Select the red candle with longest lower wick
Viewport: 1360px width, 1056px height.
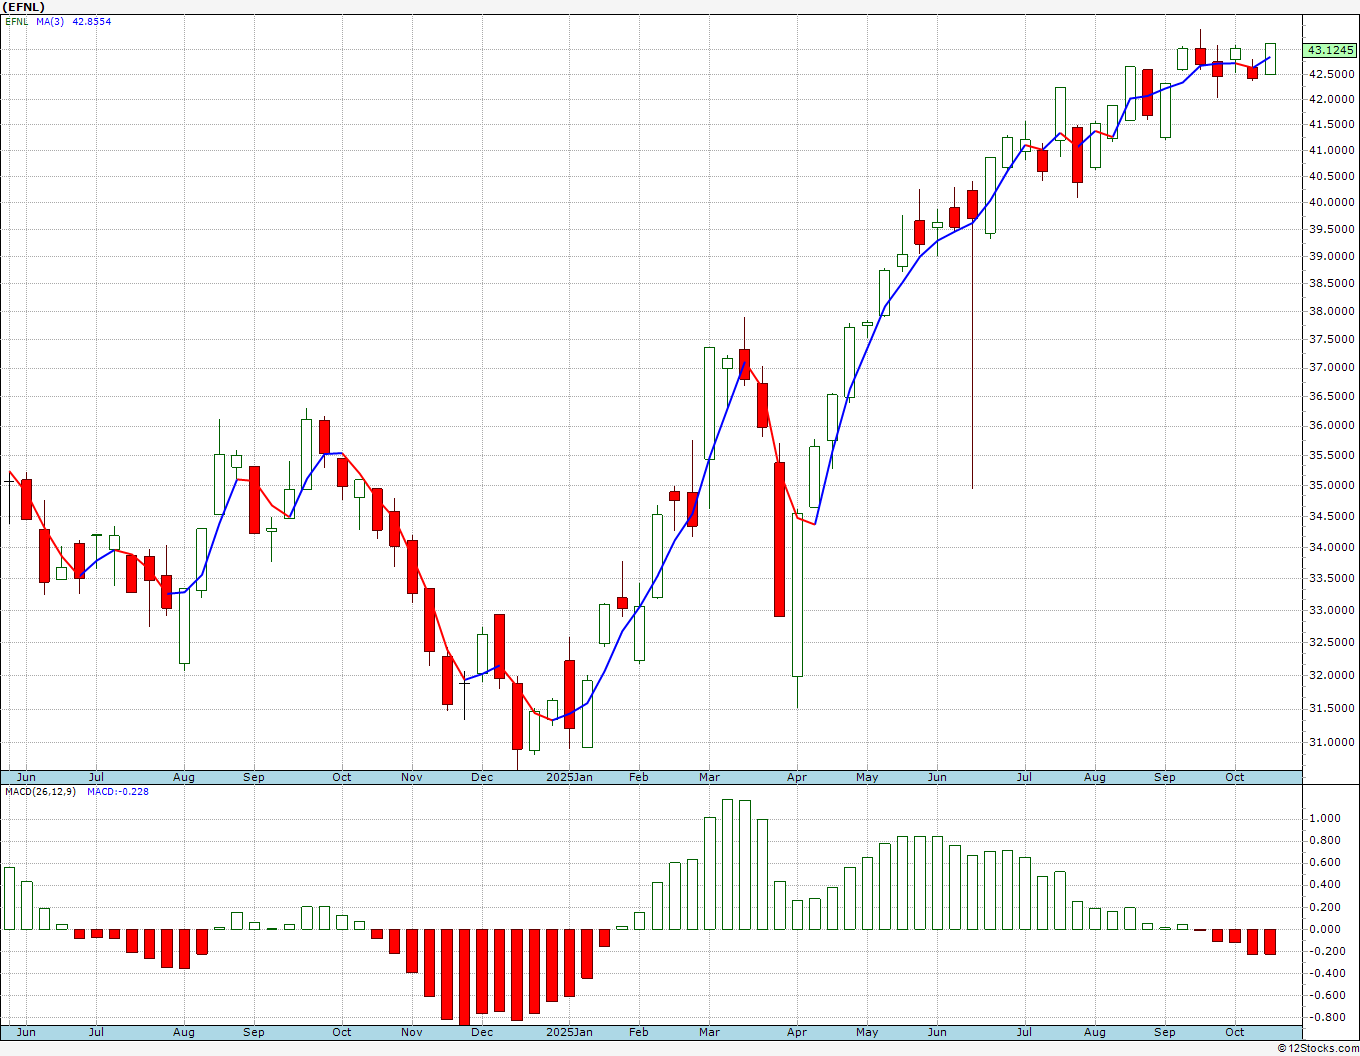pos(972,335)
